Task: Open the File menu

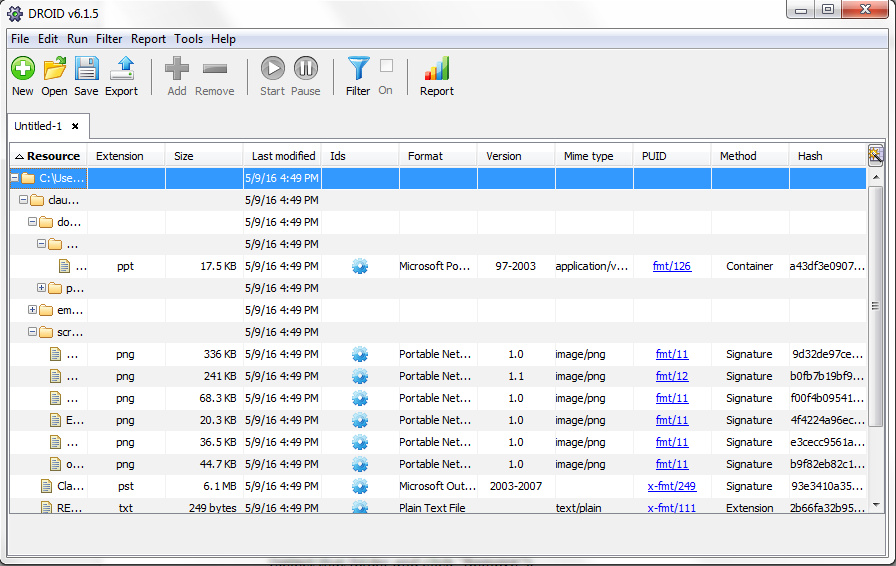Action: pos(20,39)
